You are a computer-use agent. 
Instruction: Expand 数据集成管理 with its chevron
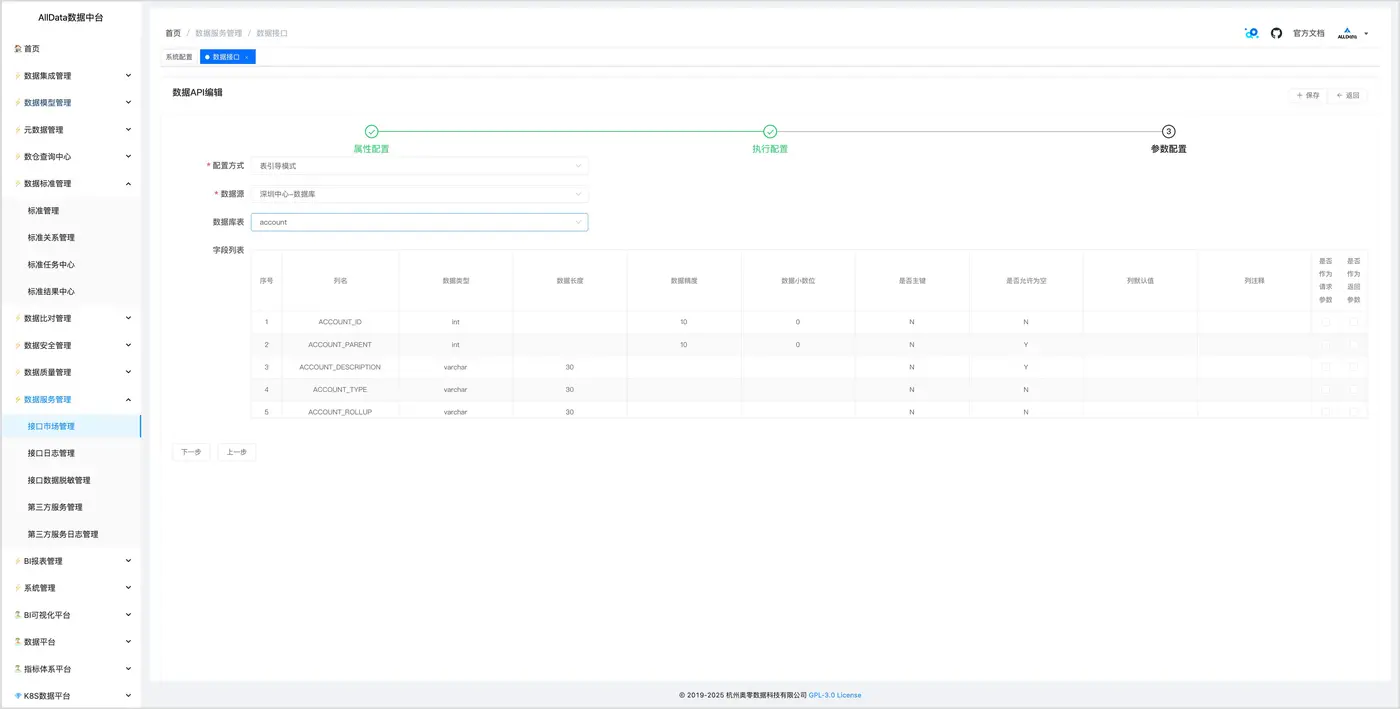128,75
